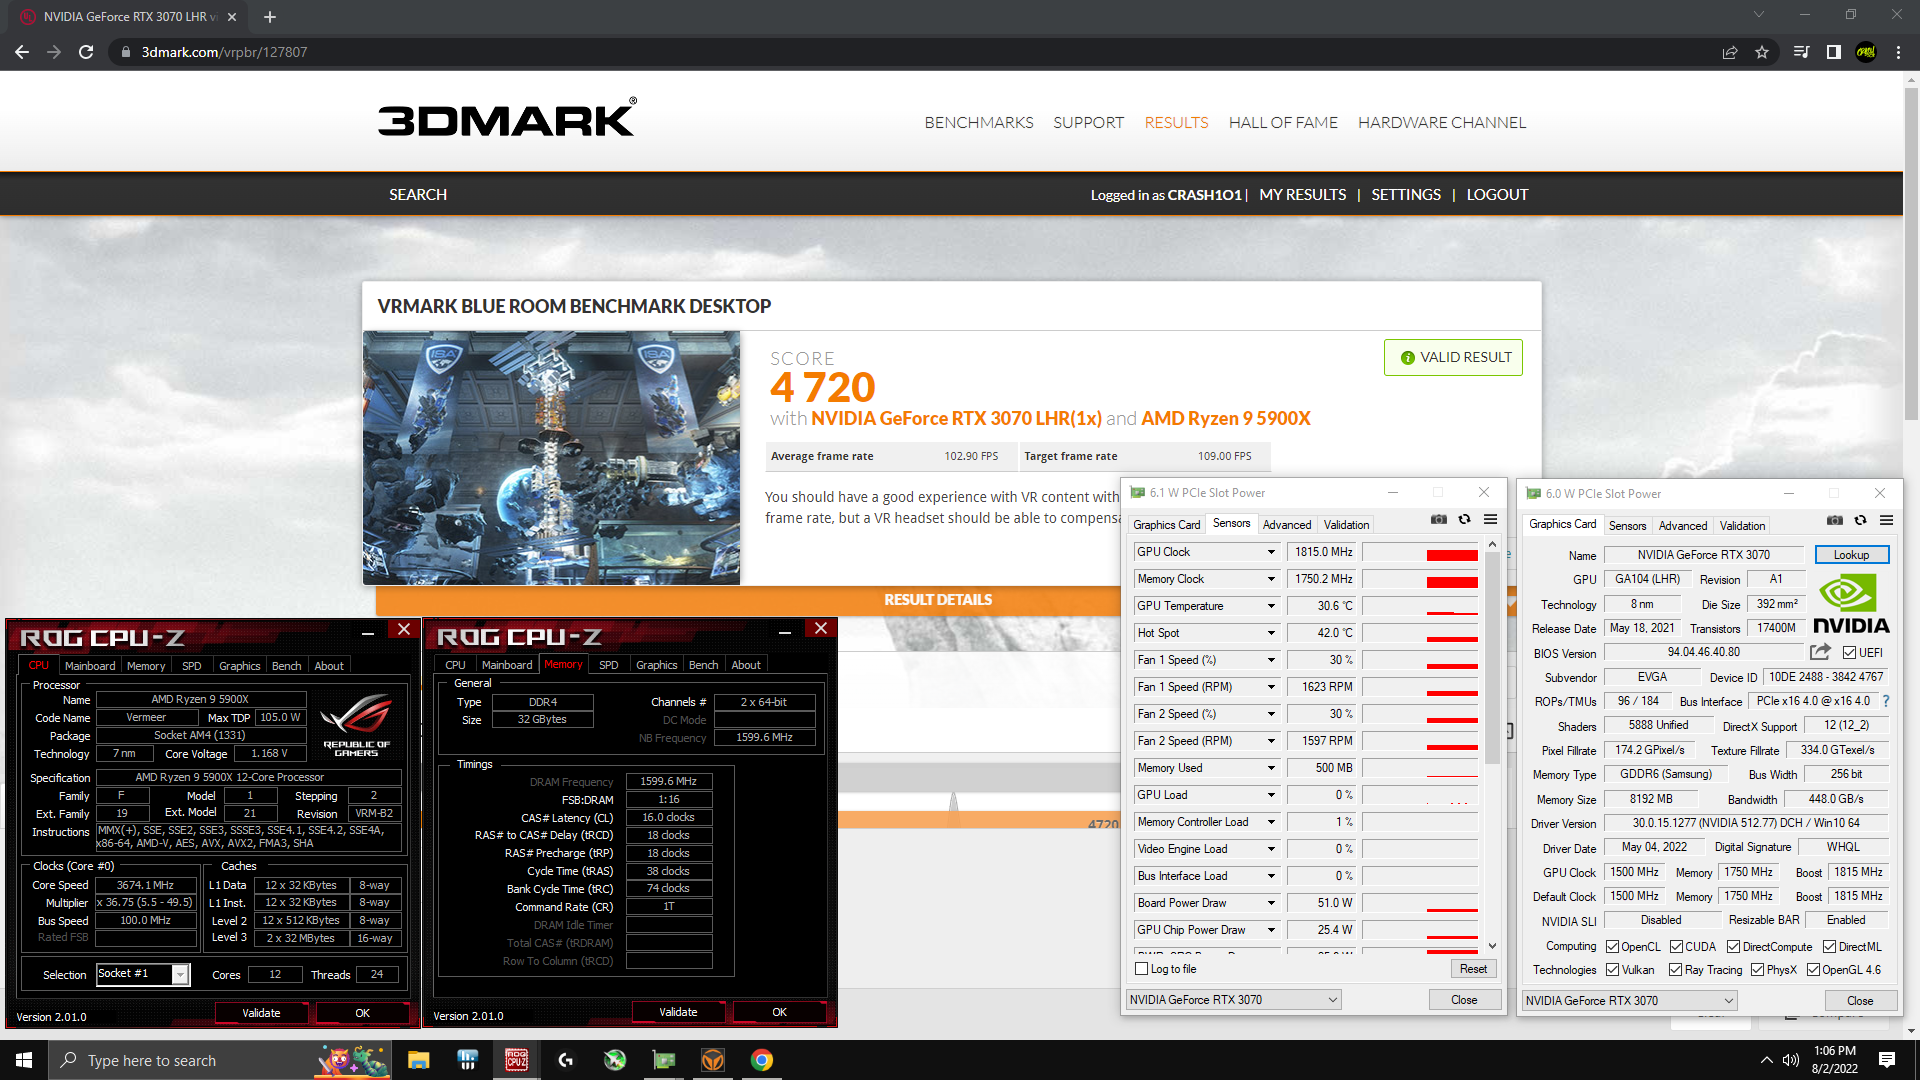1920x1080 pixels.
Task: Click the GPU-Z Sensors window screenshot camera icon
Action: (x=1438, y=520)
